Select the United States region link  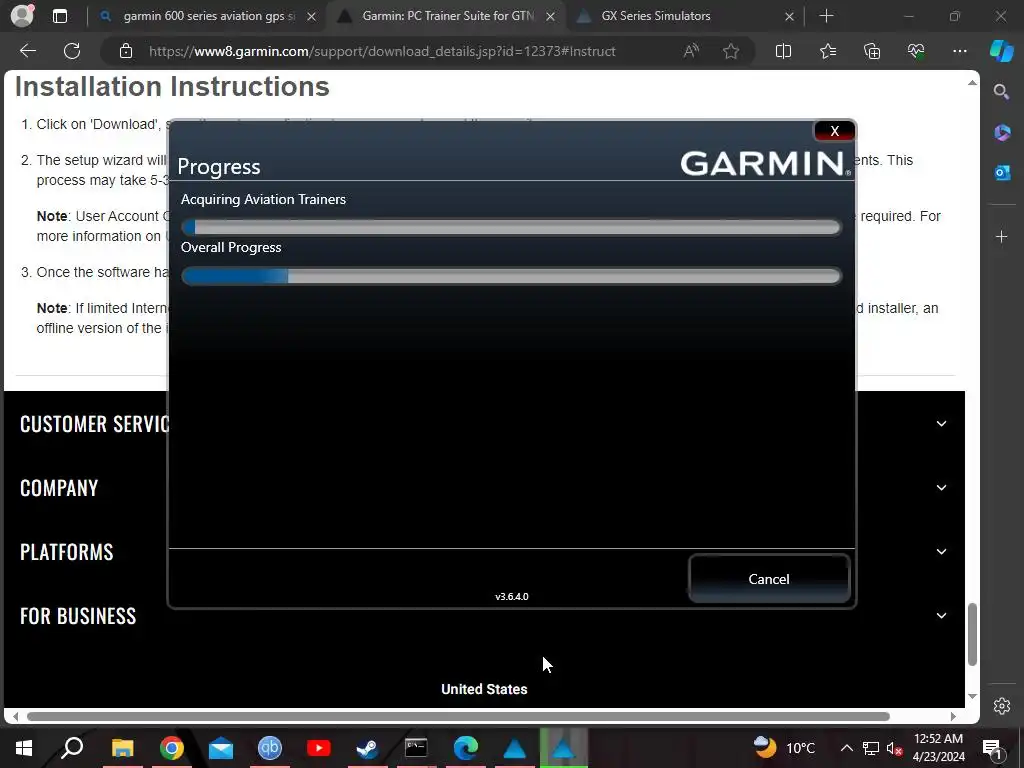[484, 689]
